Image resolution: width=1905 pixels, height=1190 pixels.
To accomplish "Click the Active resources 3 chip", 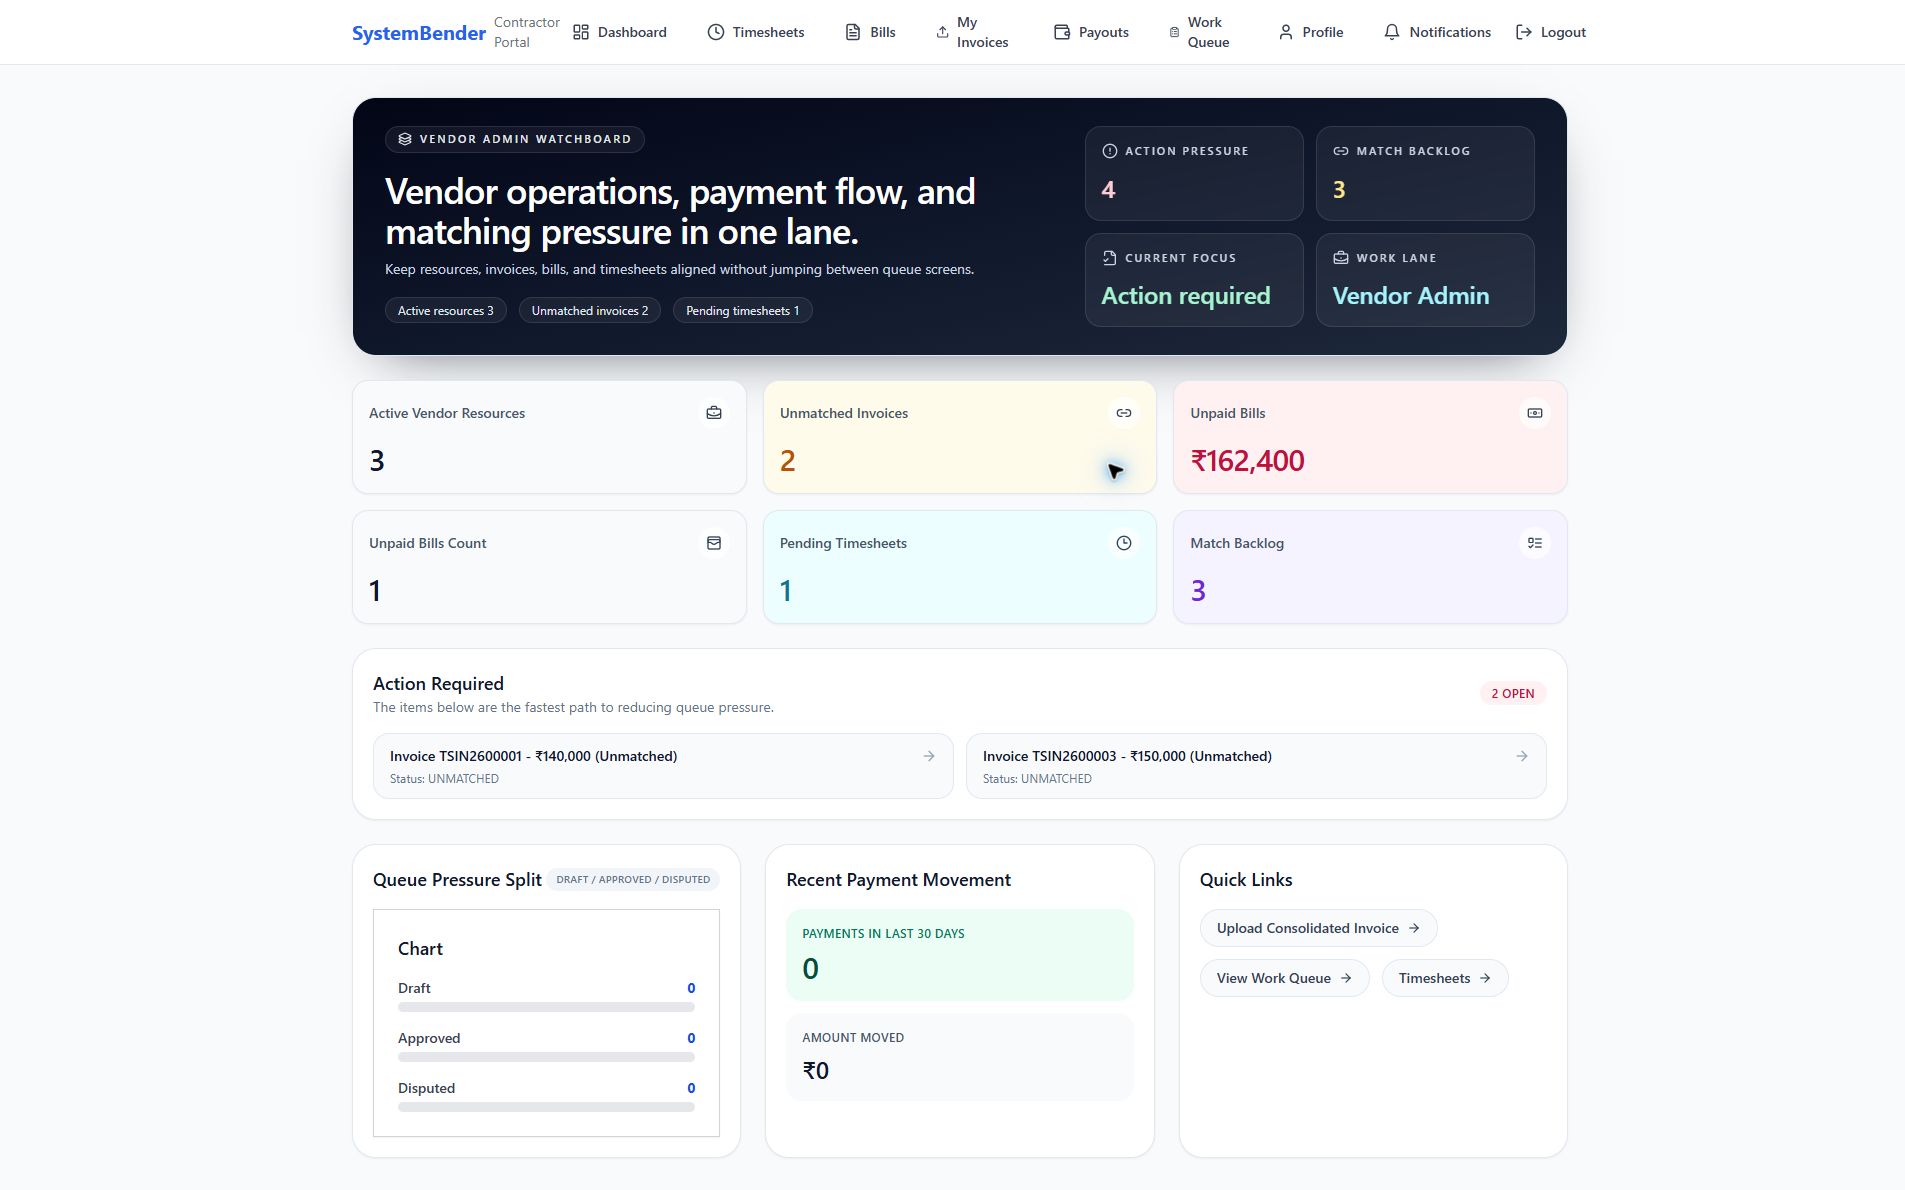I will tap(446, 311).
